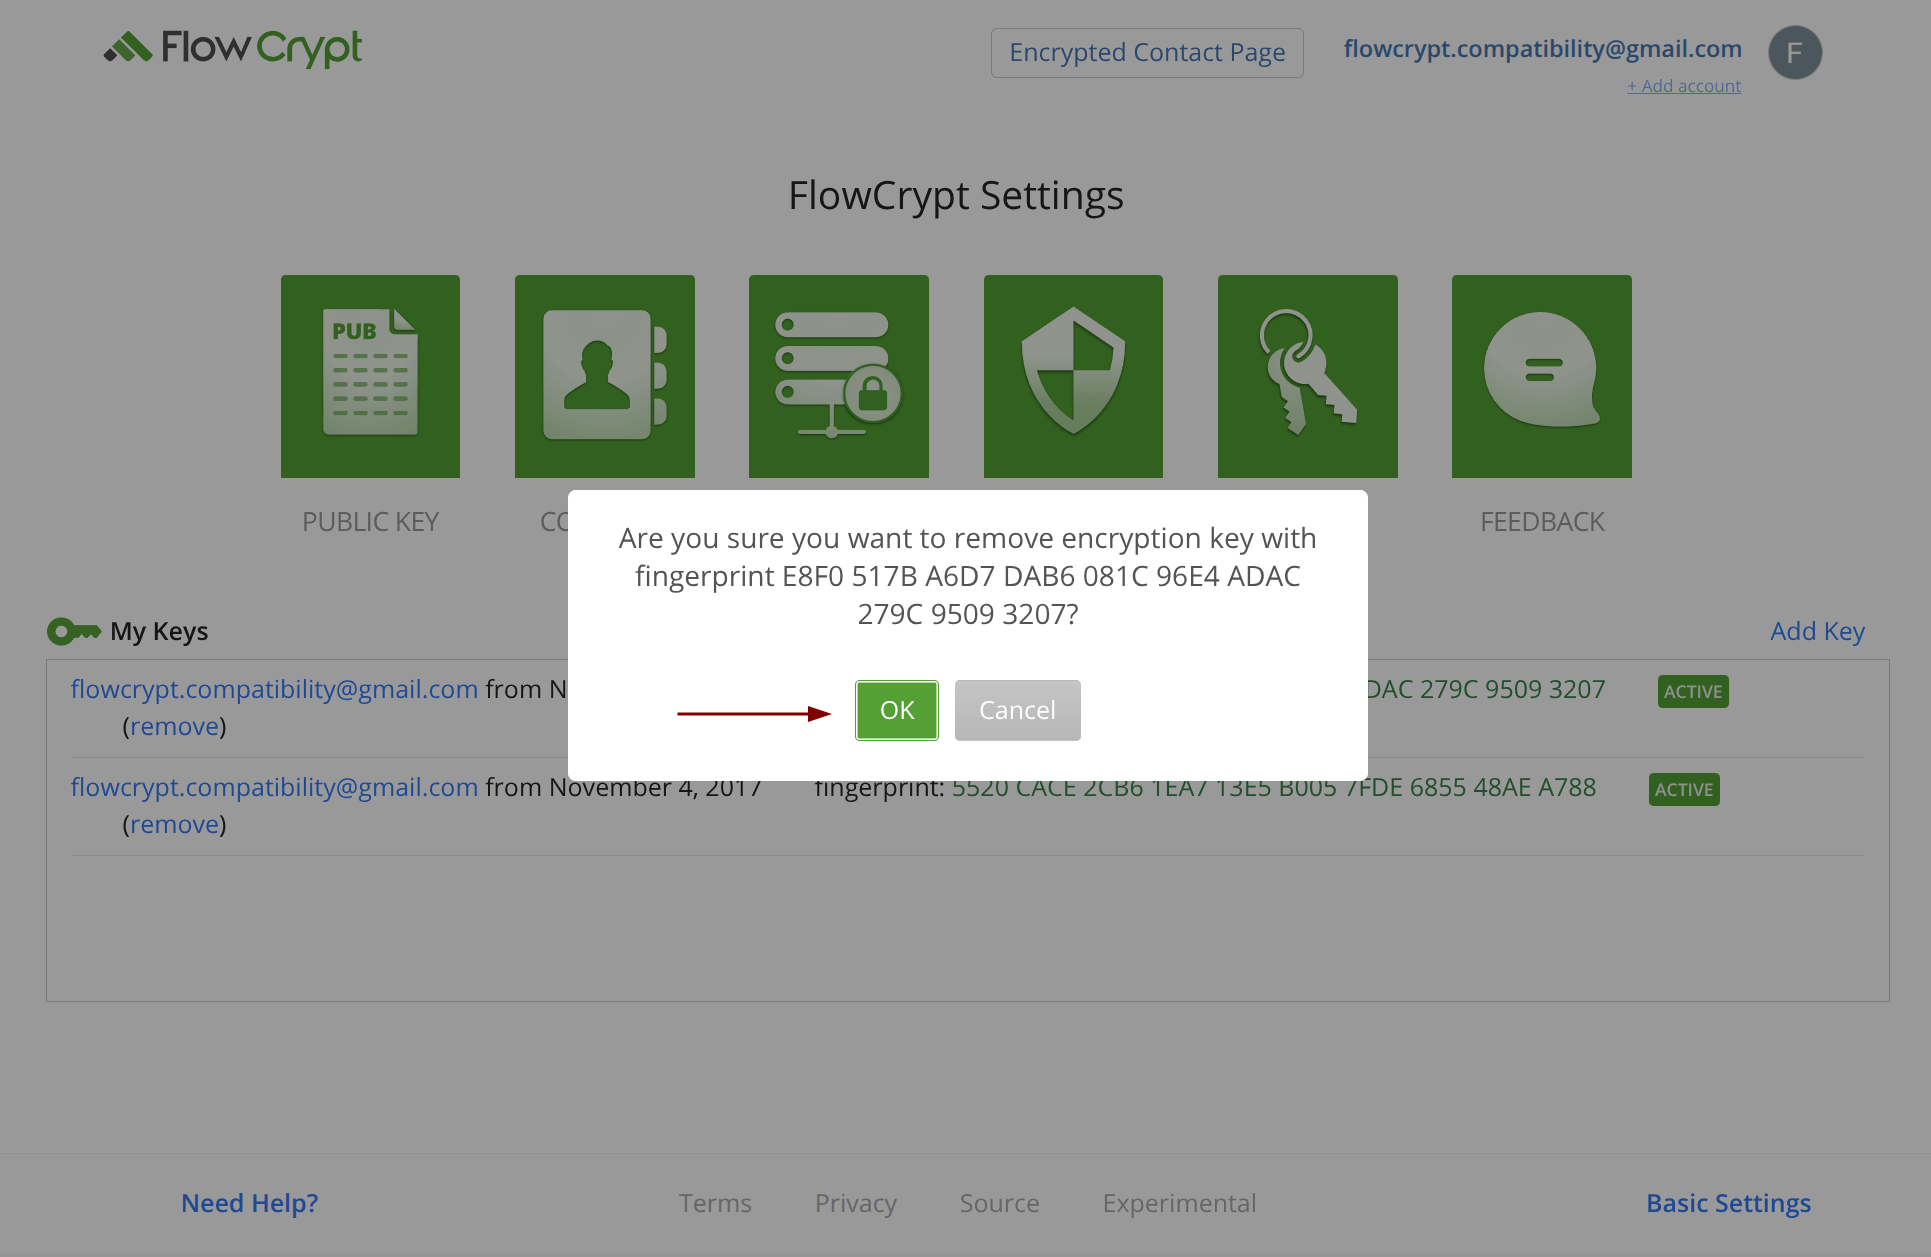Open the keys backup tile
This screenshot has width=1931, height=1257.
(x=1307, y=376)
